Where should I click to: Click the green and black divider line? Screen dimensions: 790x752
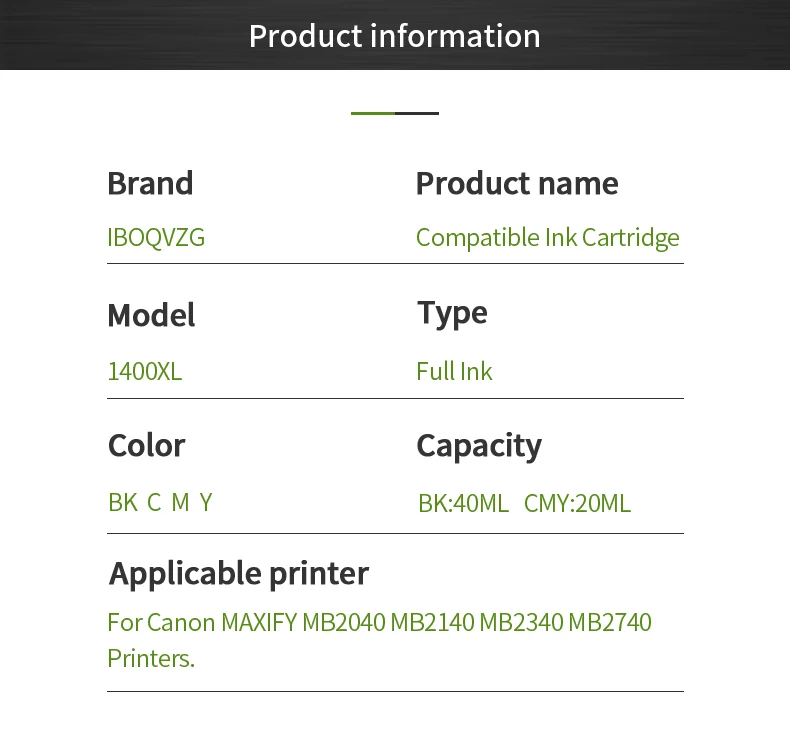tap(394, 113)
